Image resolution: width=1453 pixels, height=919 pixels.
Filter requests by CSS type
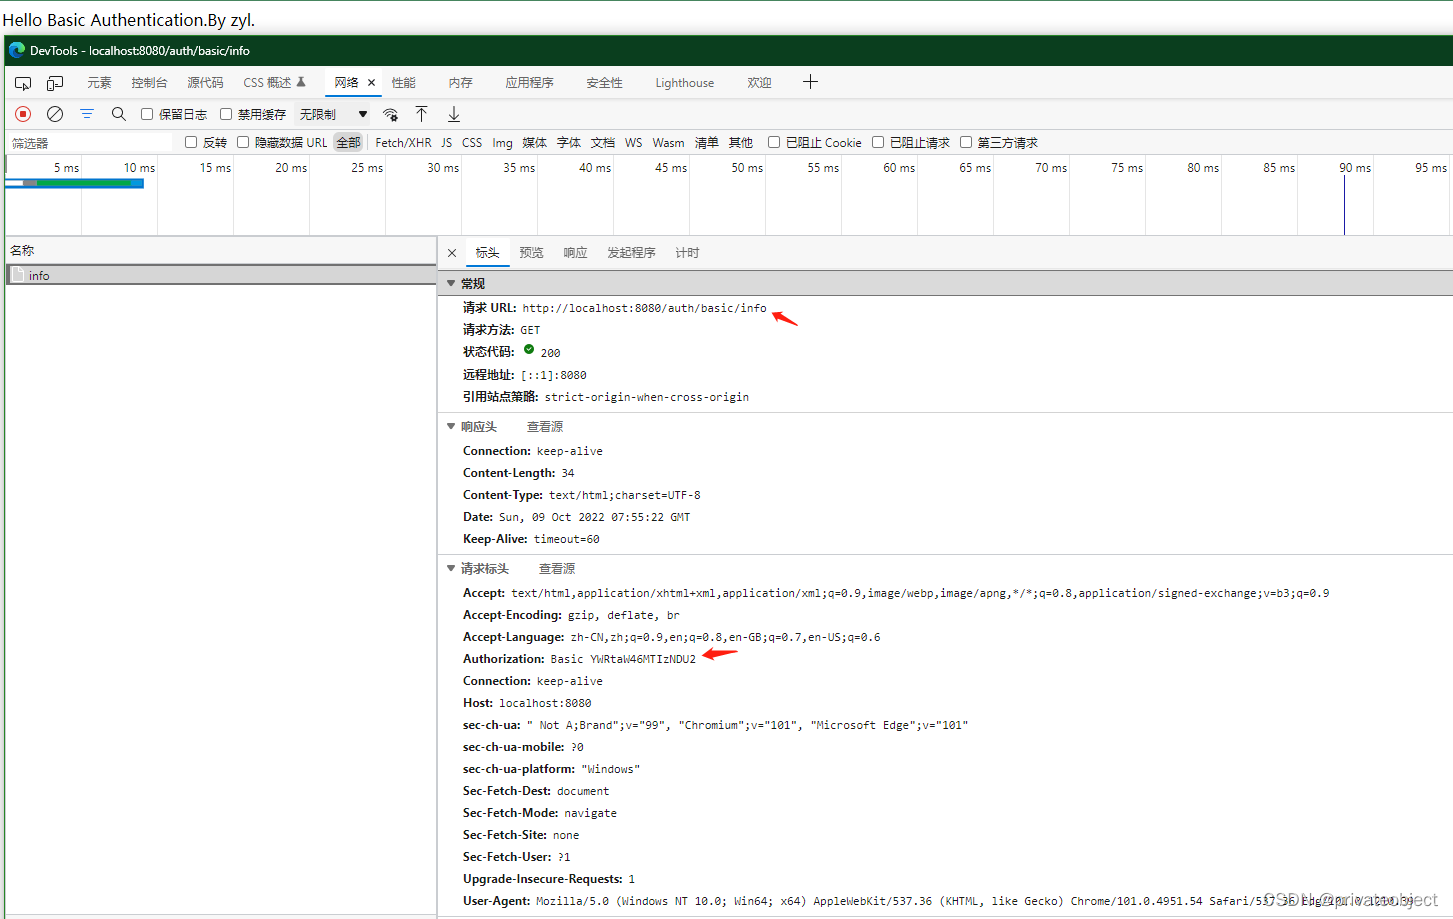(x=472, y=143)
